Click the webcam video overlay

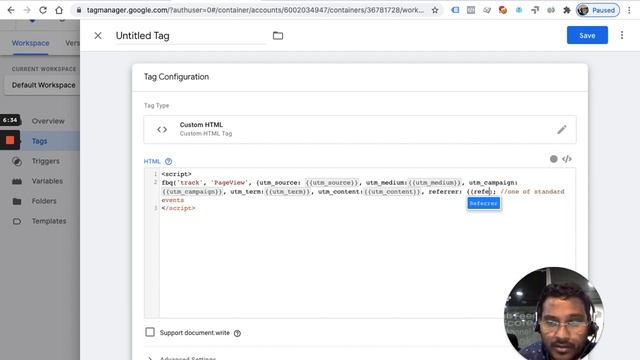click(554, 313)
